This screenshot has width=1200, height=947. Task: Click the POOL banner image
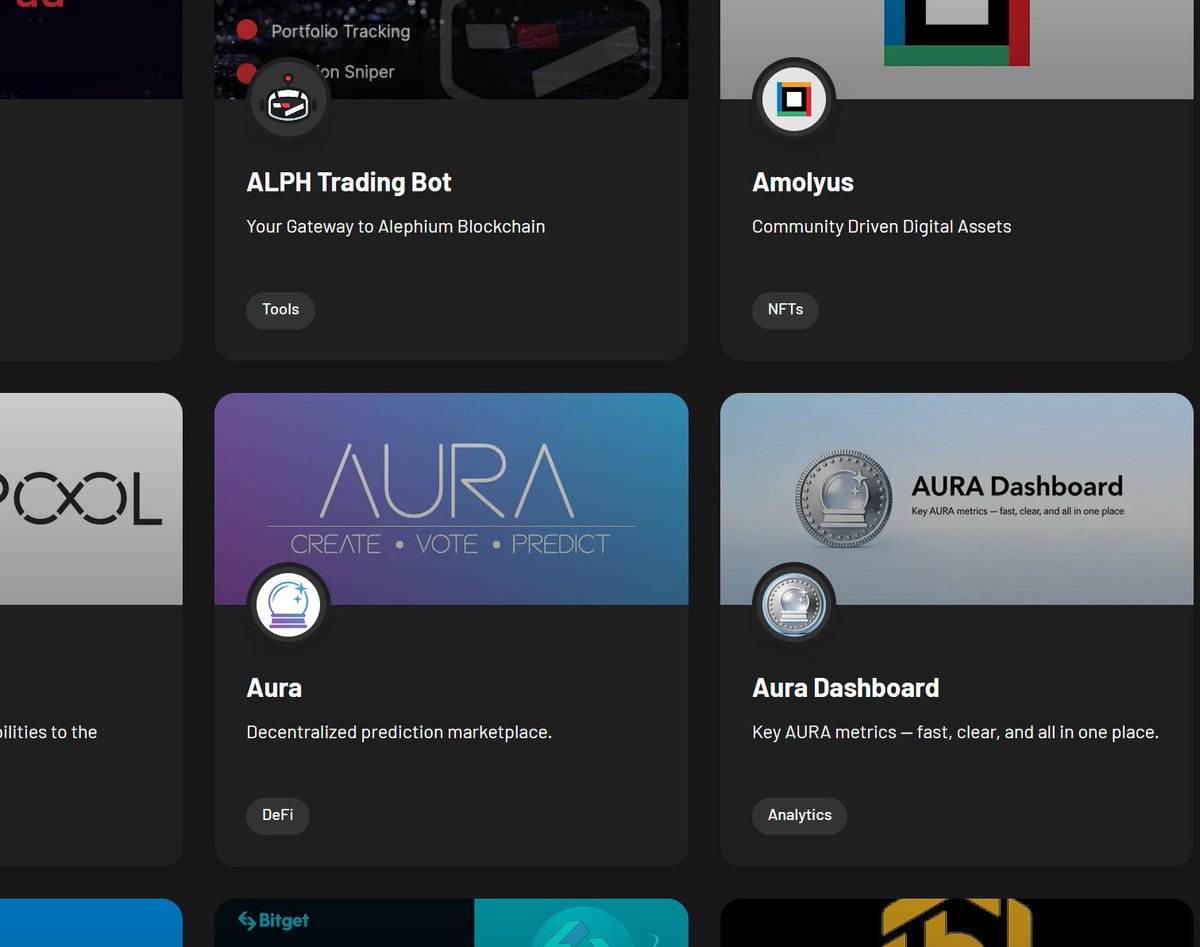click(x=91, y=499)
